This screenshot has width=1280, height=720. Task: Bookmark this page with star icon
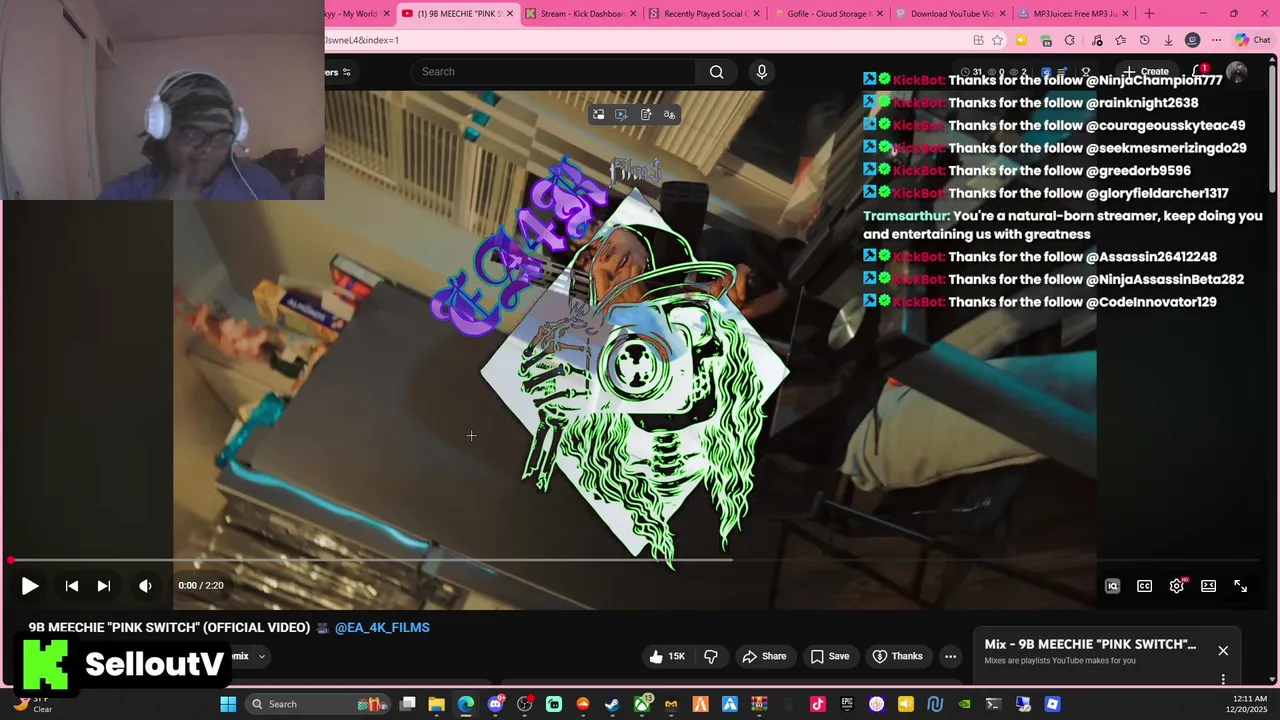998,40
